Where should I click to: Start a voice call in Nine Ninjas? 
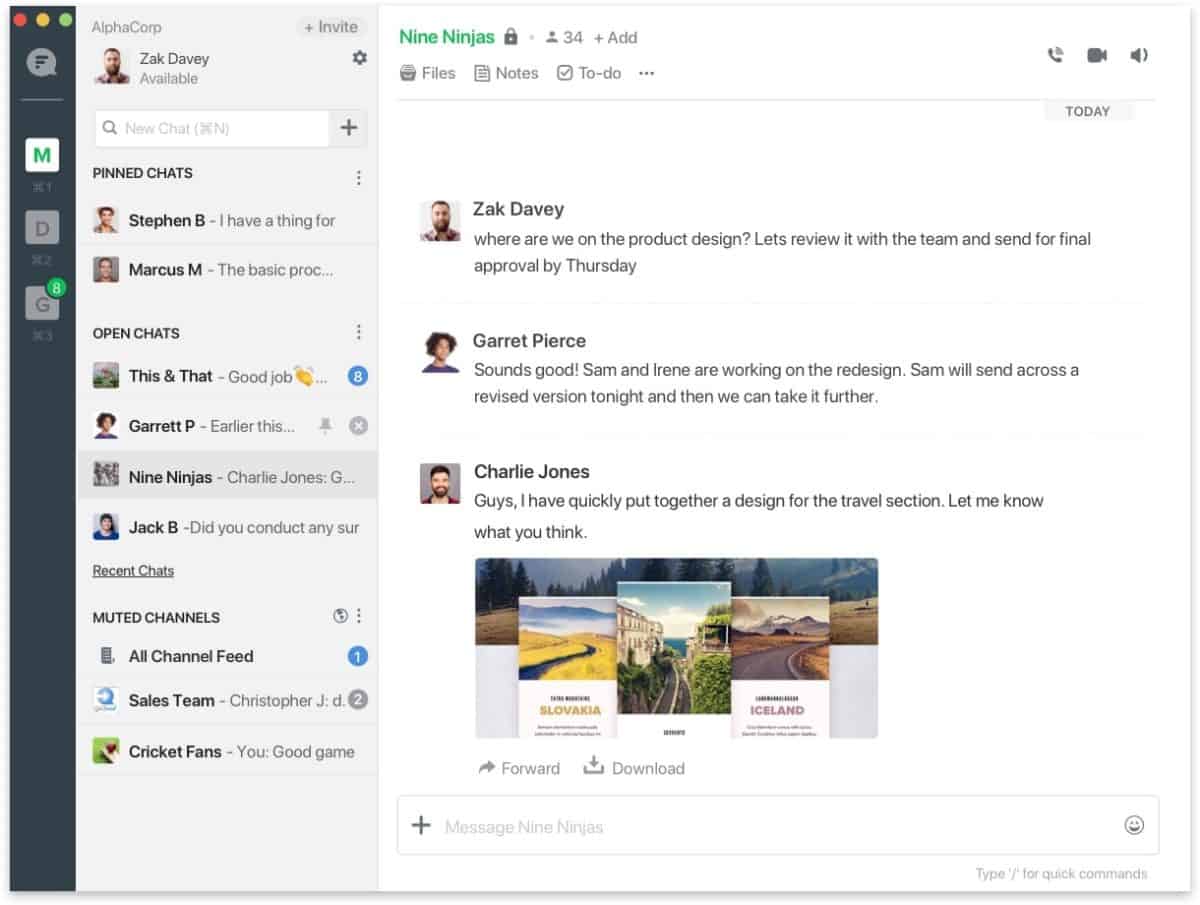pyautogui.click(x=1054, y=56)
